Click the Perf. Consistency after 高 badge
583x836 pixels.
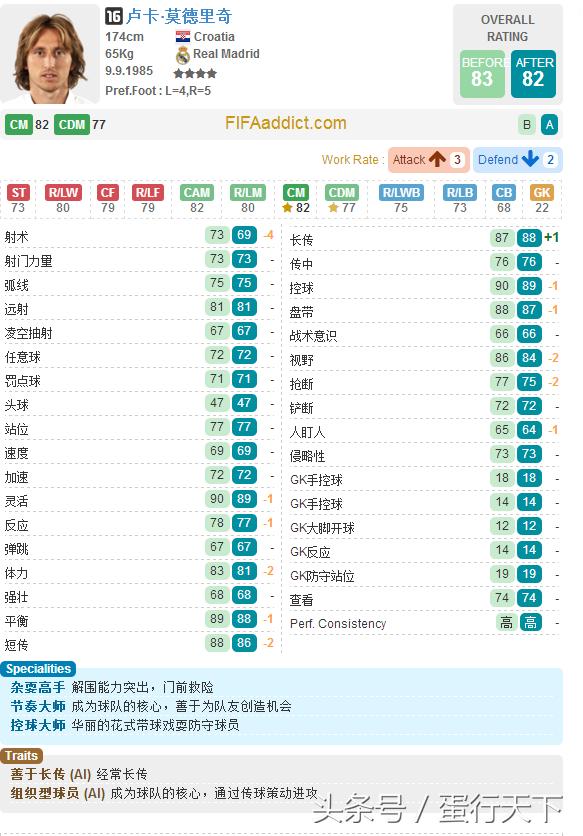pyautogui.click(x=530, y=622)
